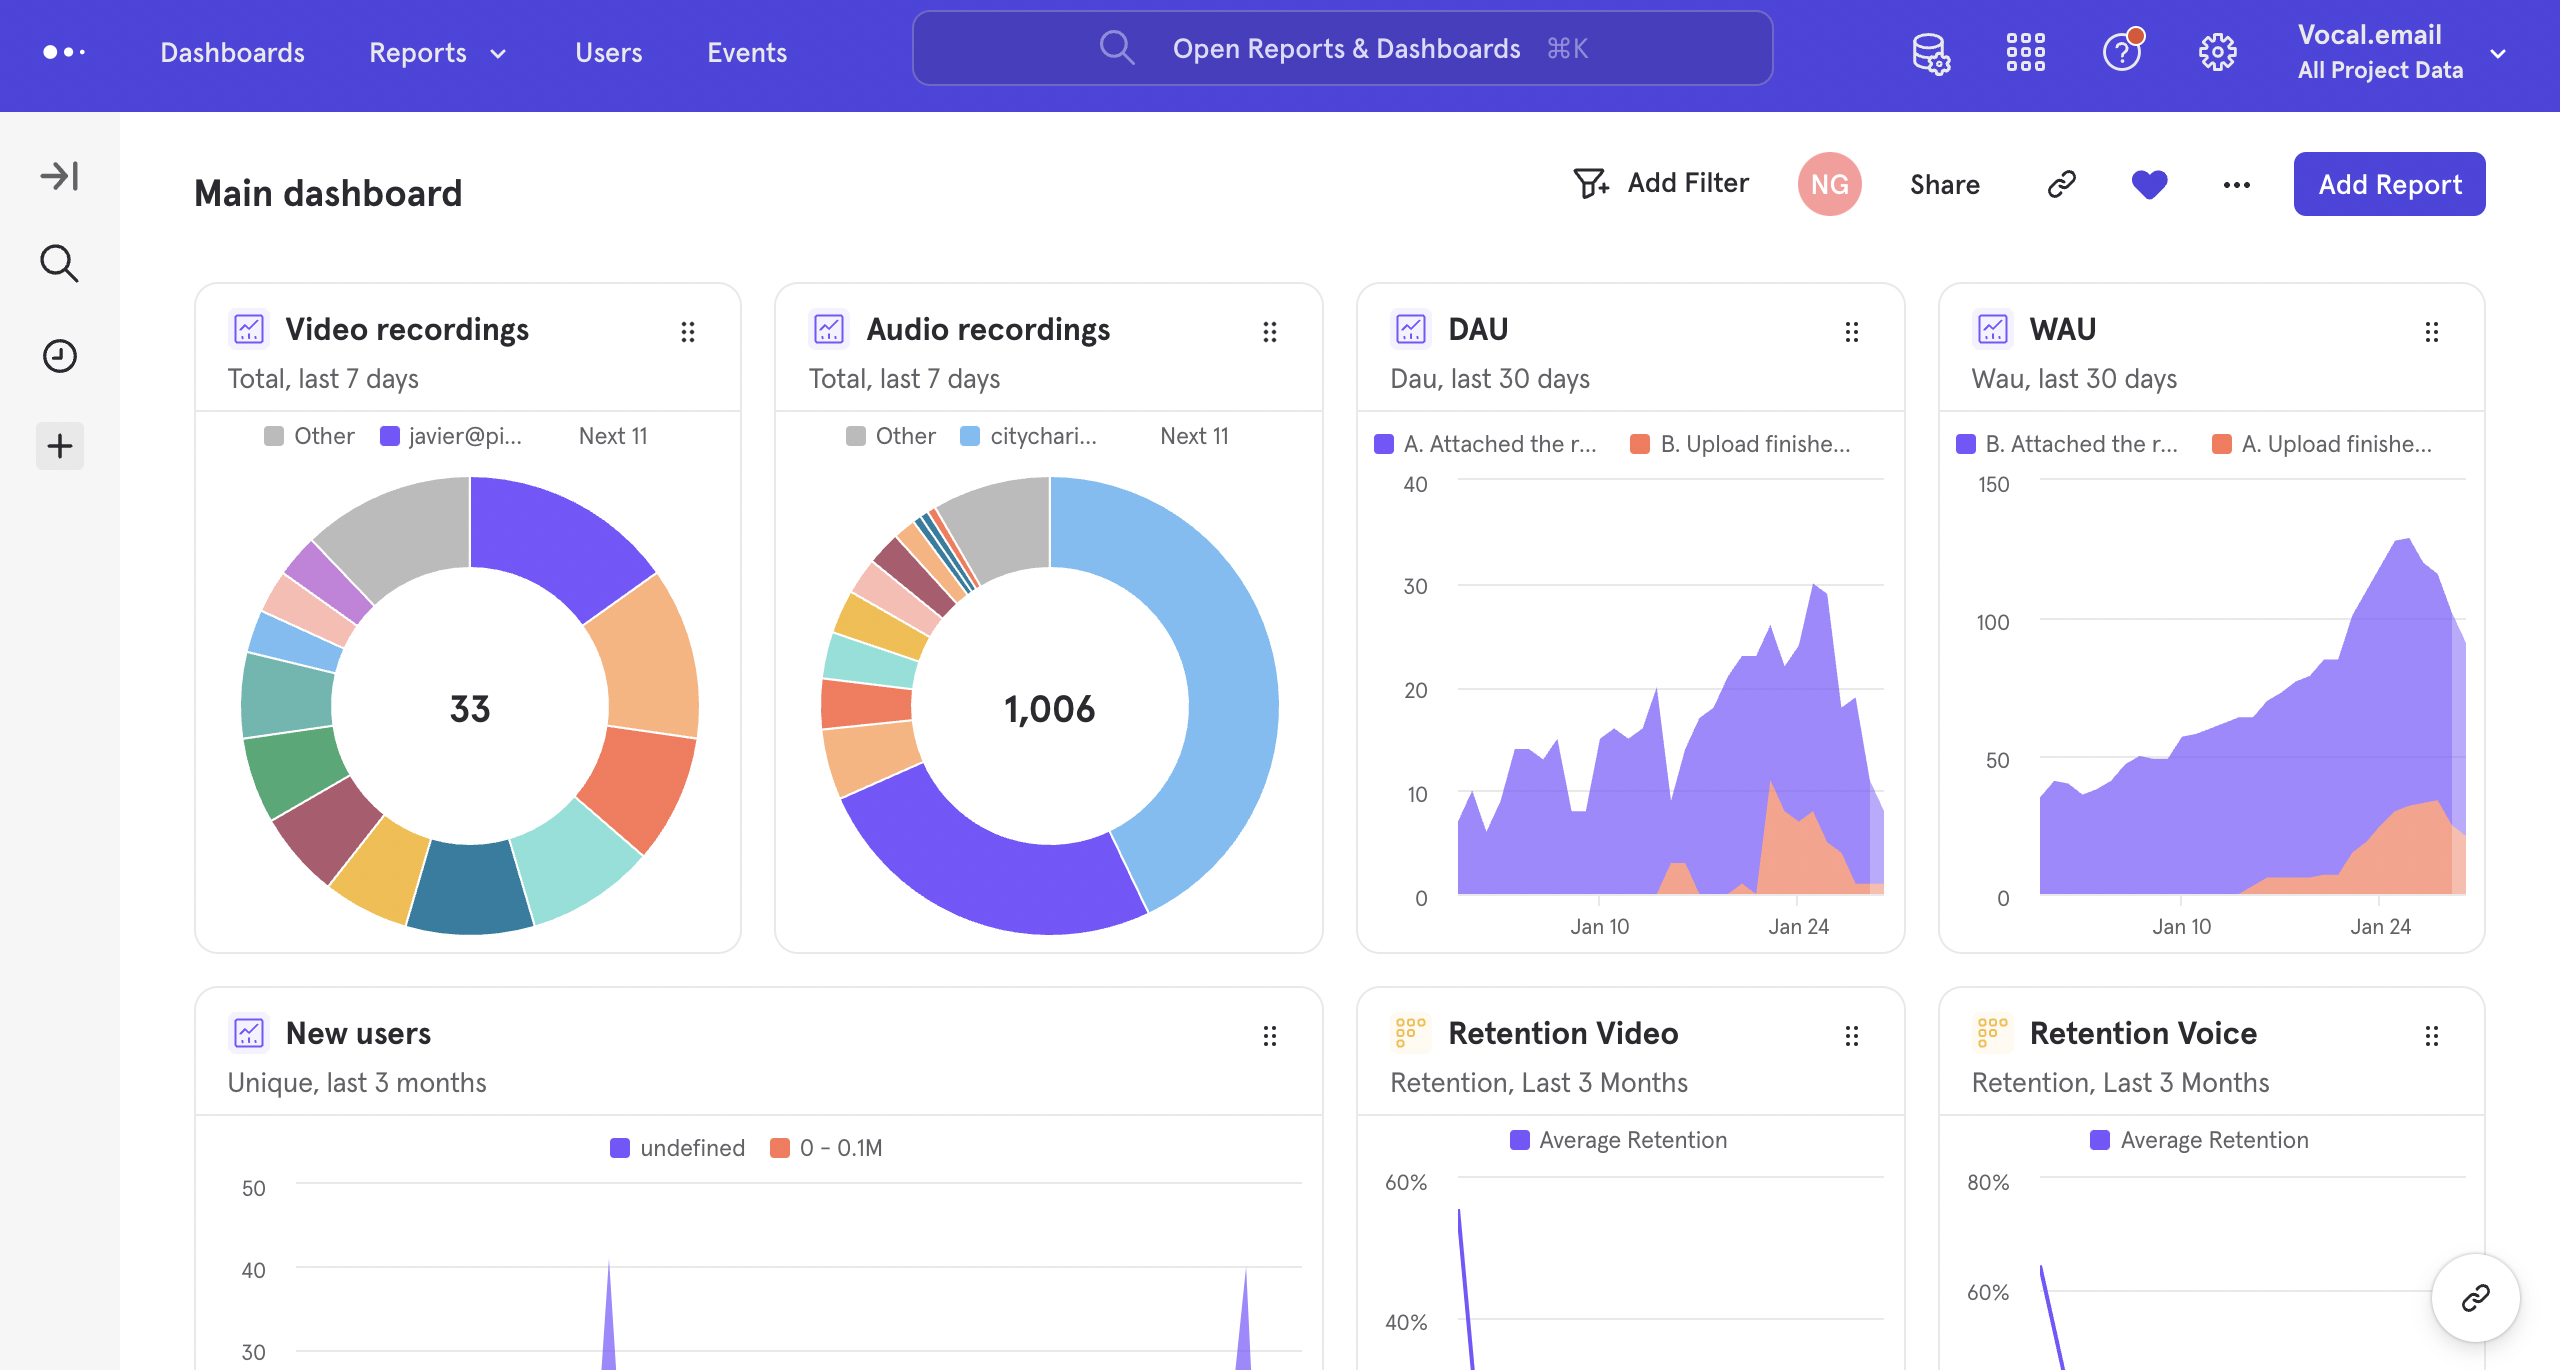The height and width of the screenshot is (1370, 2560).
Task: Toggle the Other legend in Audio recordings
Action: [x=890, y=436]
